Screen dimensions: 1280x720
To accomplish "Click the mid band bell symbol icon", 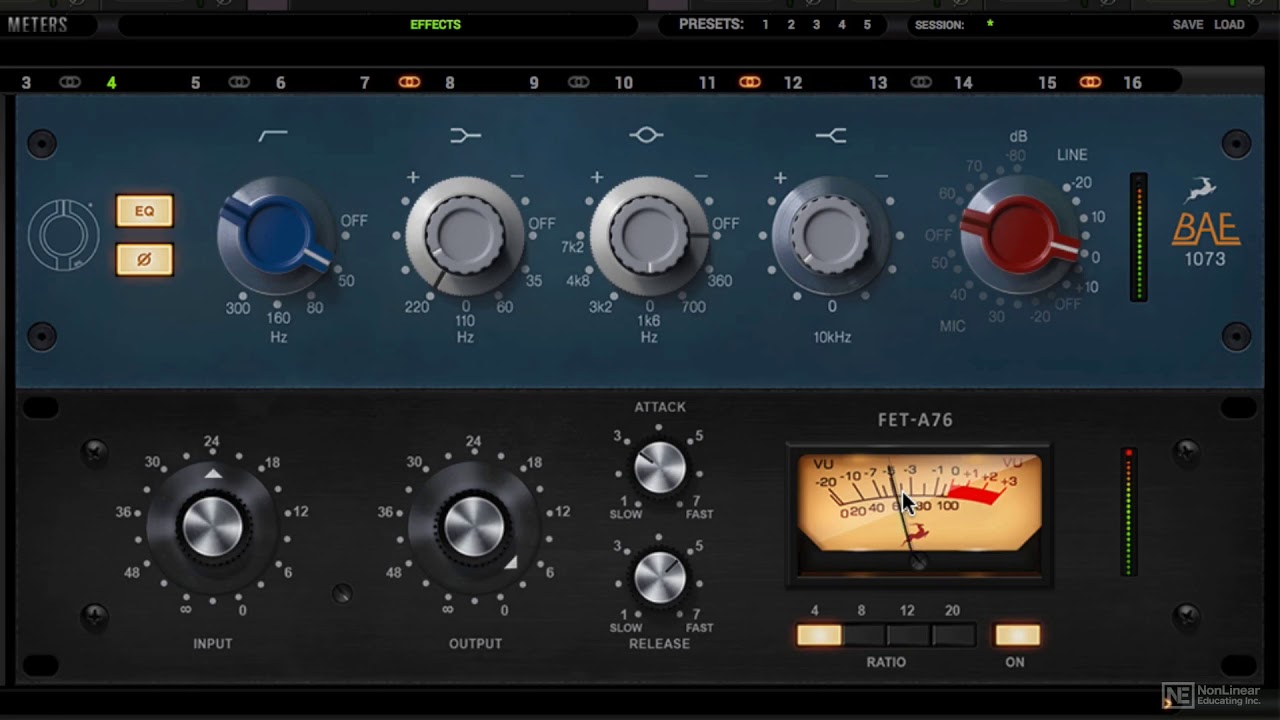I will coord(647,135).
